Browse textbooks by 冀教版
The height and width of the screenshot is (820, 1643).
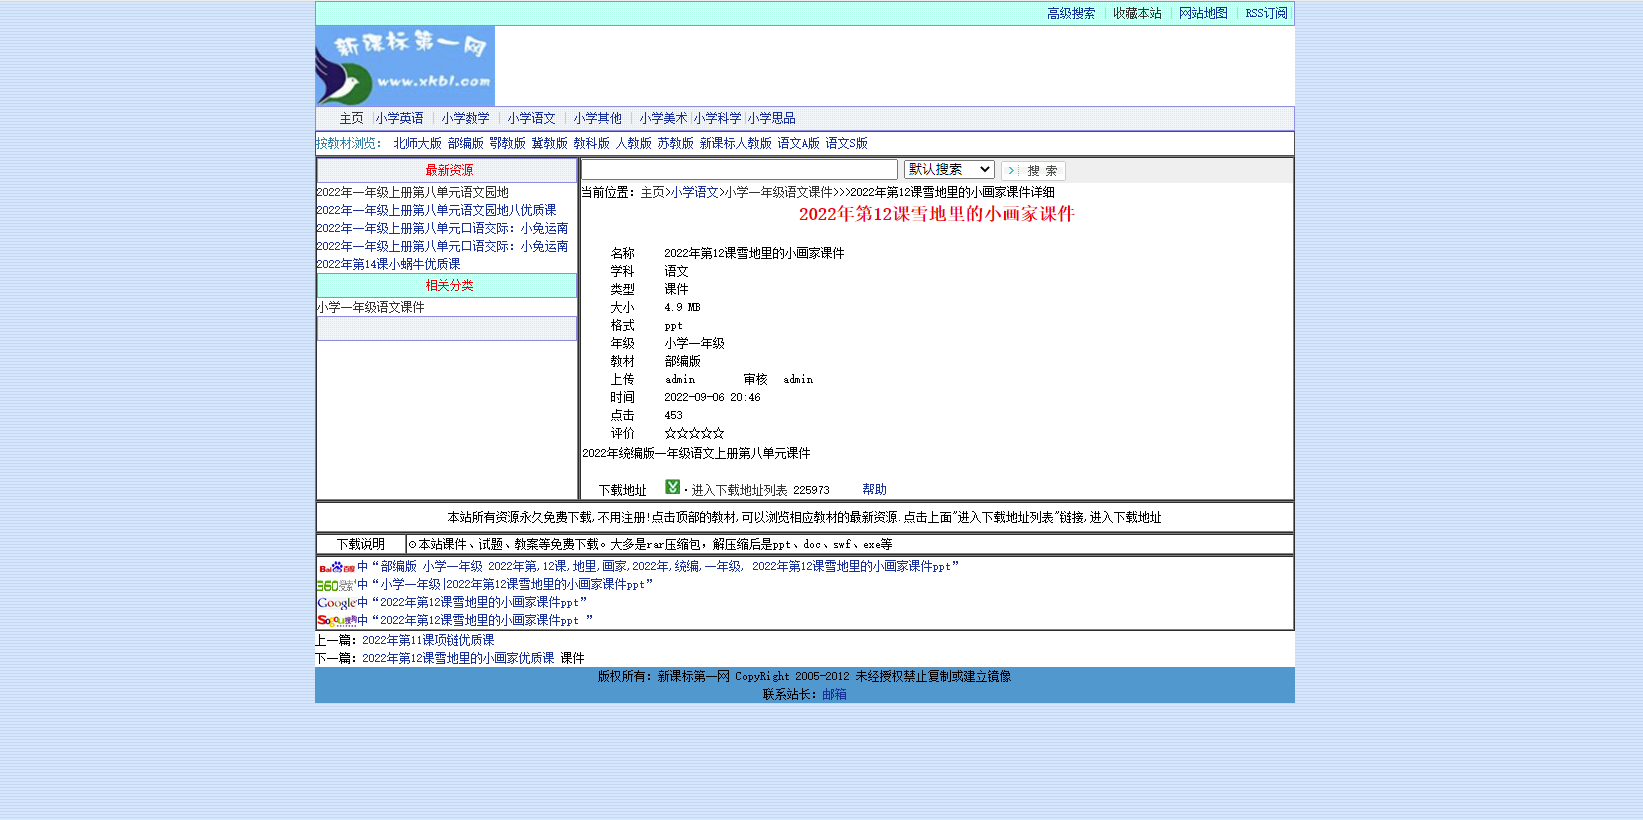point(550,144)
